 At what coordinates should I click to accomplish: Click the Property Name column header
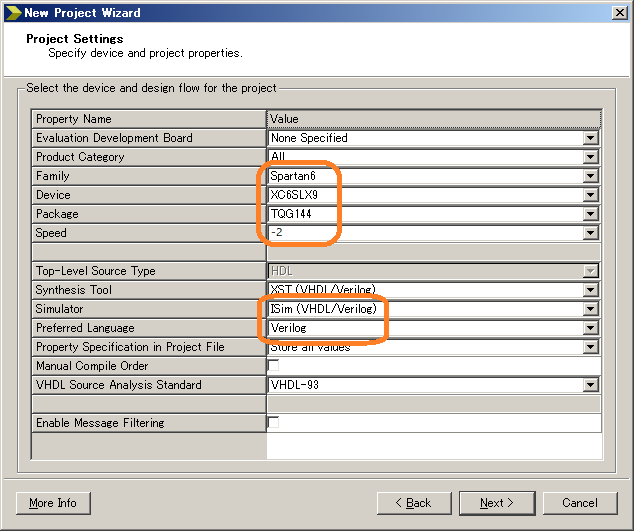(148, 119)
